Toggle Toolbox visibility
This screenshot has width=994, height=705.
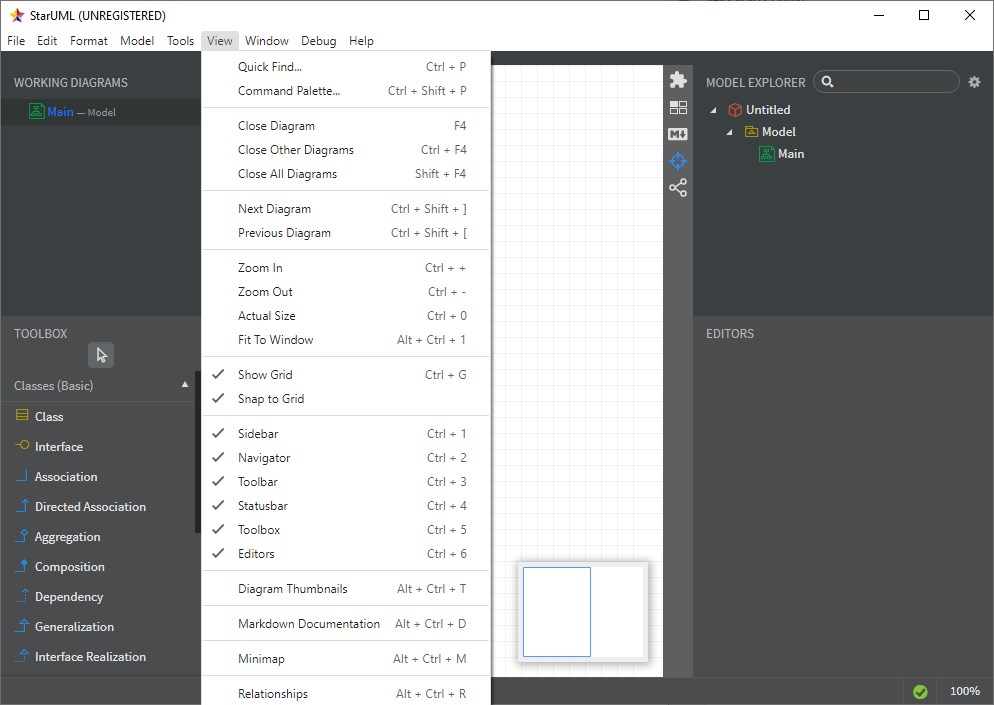point(346,530)
